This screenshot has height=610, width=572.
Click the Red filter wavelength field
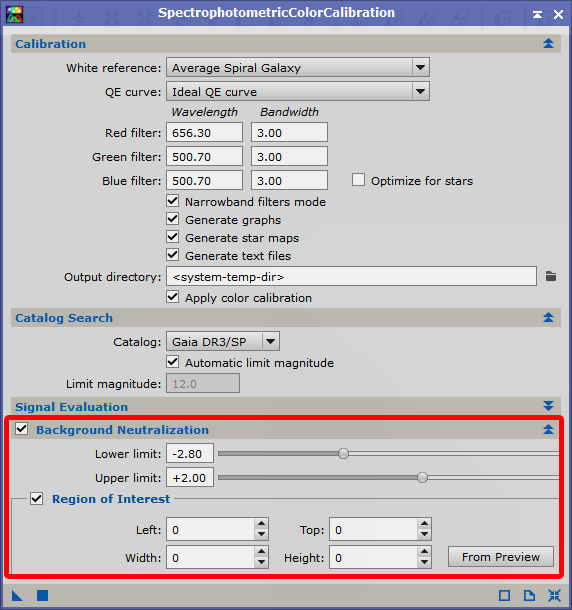click(x=204, y=133)
